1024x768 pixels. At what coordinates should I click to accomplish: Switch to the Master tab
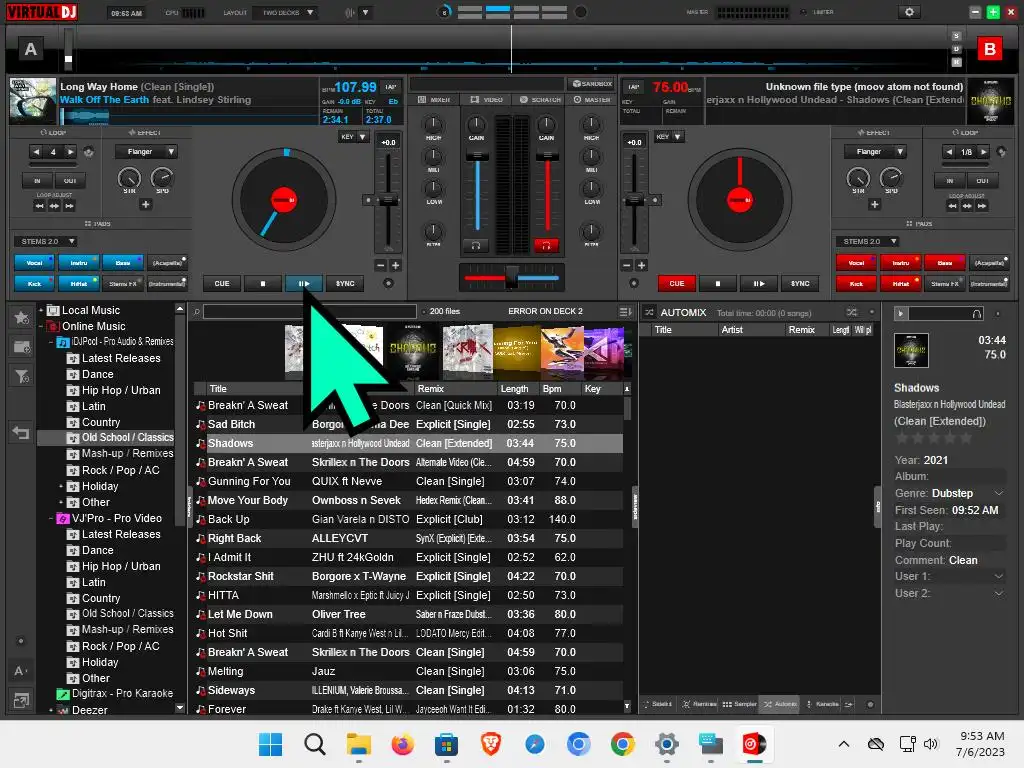click(592, 100)
